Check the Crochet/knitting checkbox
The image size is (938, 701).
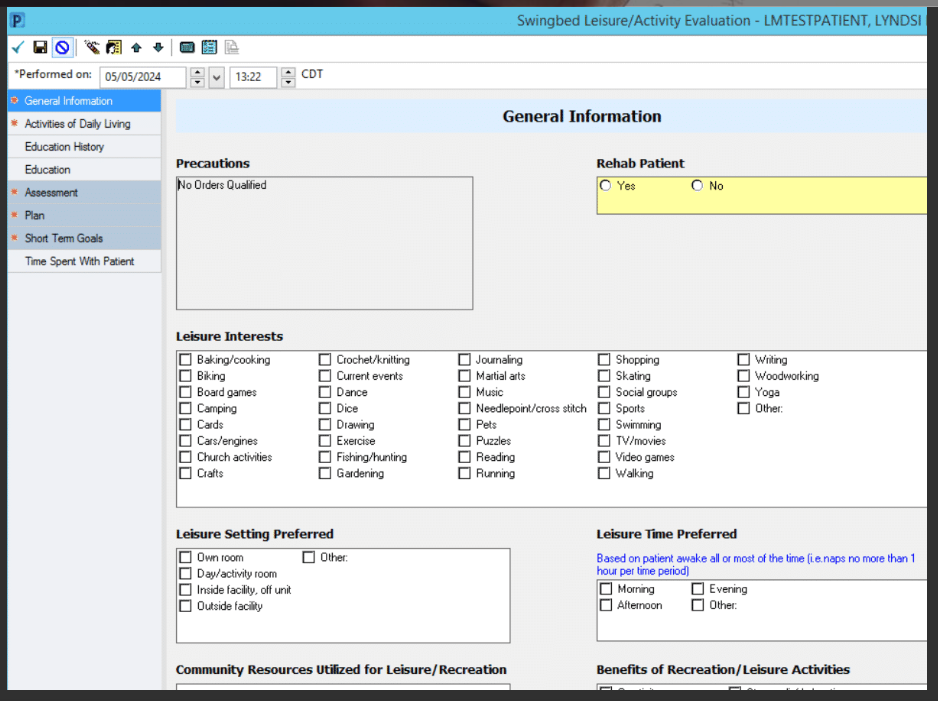click(325, 359)
